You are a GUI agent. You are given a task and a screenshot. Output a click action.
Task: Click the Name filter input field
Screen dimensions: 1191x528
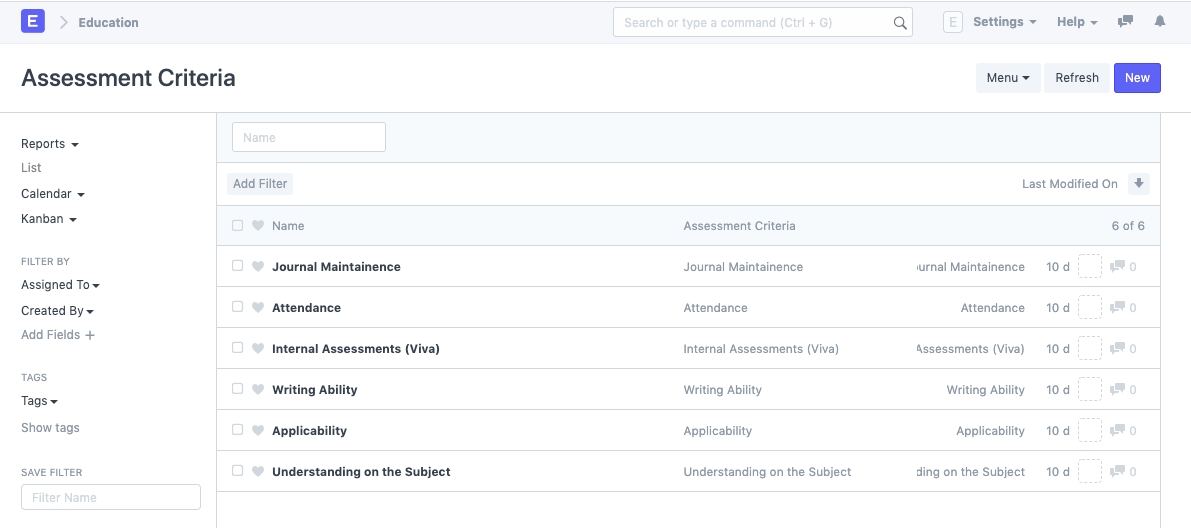coord(308,138)
